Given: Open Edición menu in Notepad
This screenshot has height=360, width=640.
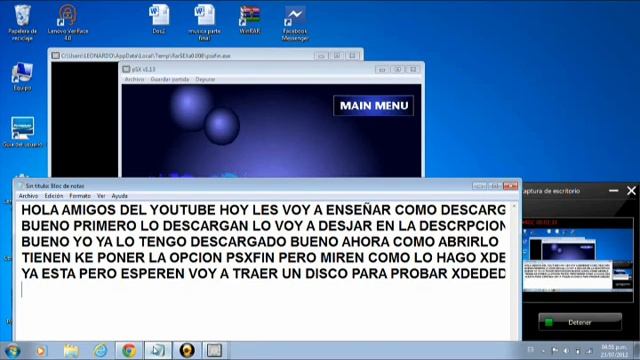Looking at the screenshot, I should coord(54,196).
